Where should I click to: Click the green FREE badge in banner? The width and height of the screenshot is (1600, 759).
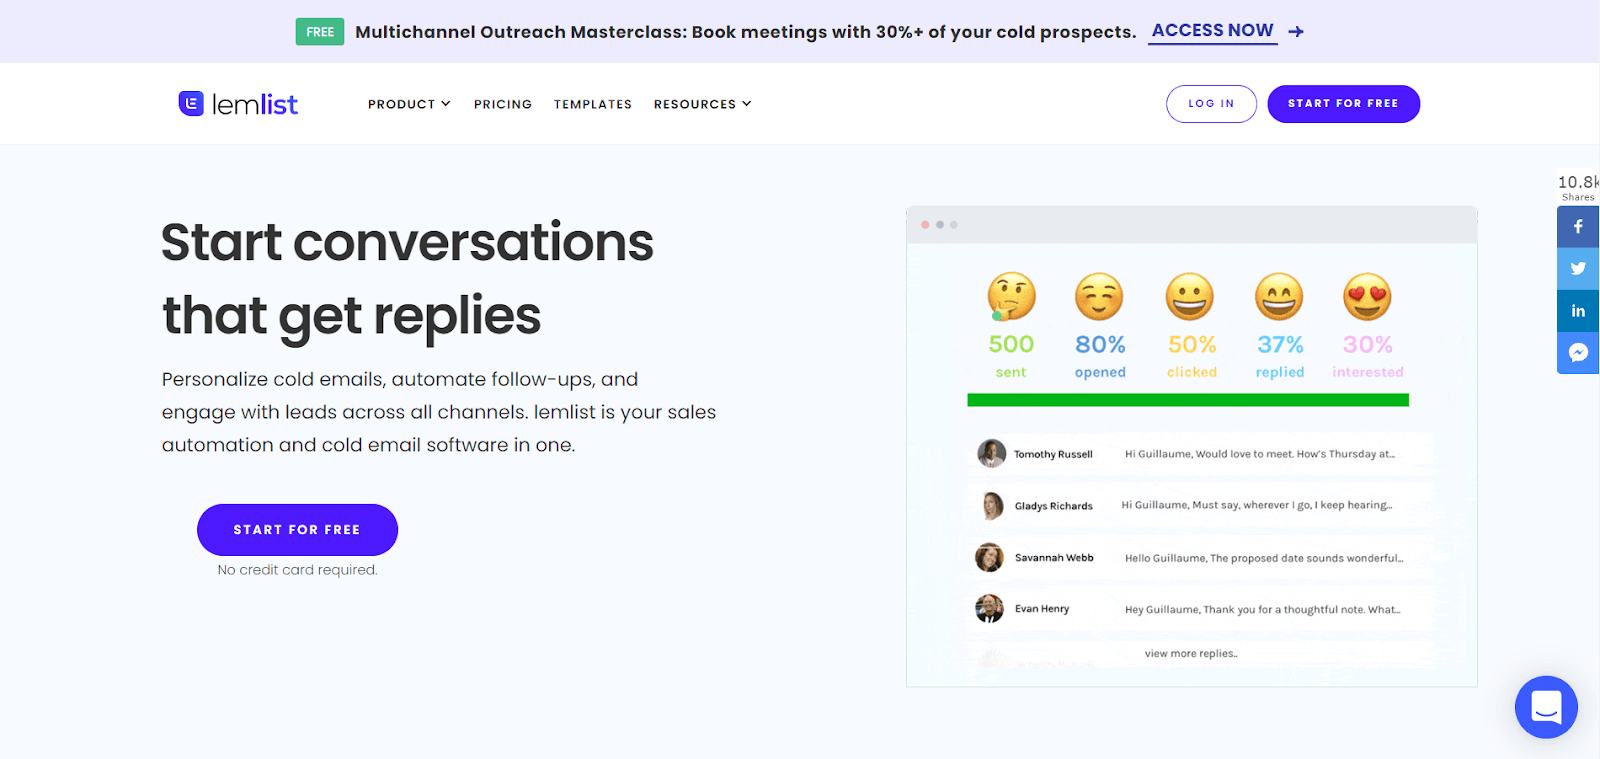320,32
